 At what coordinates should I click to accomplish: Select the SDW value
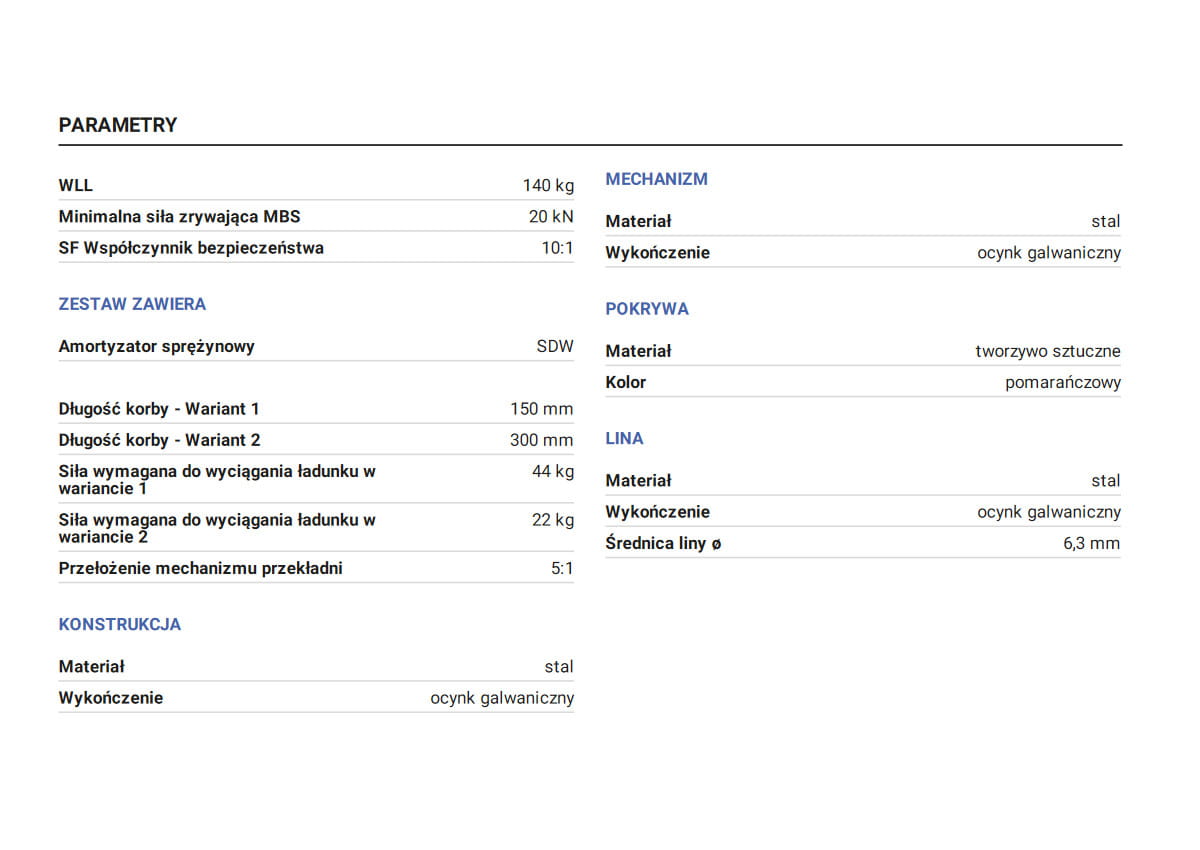[x=555, y=347]
